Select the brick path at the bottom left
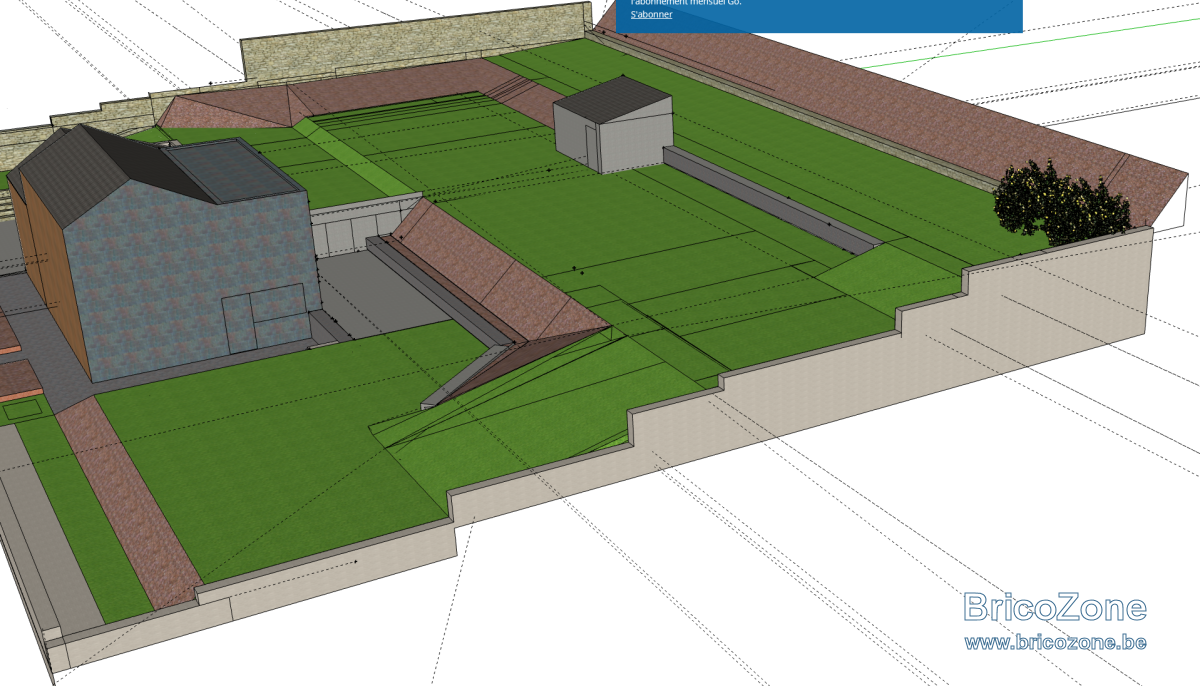This screenshot has height=686, width=1200. coord(125,500)
